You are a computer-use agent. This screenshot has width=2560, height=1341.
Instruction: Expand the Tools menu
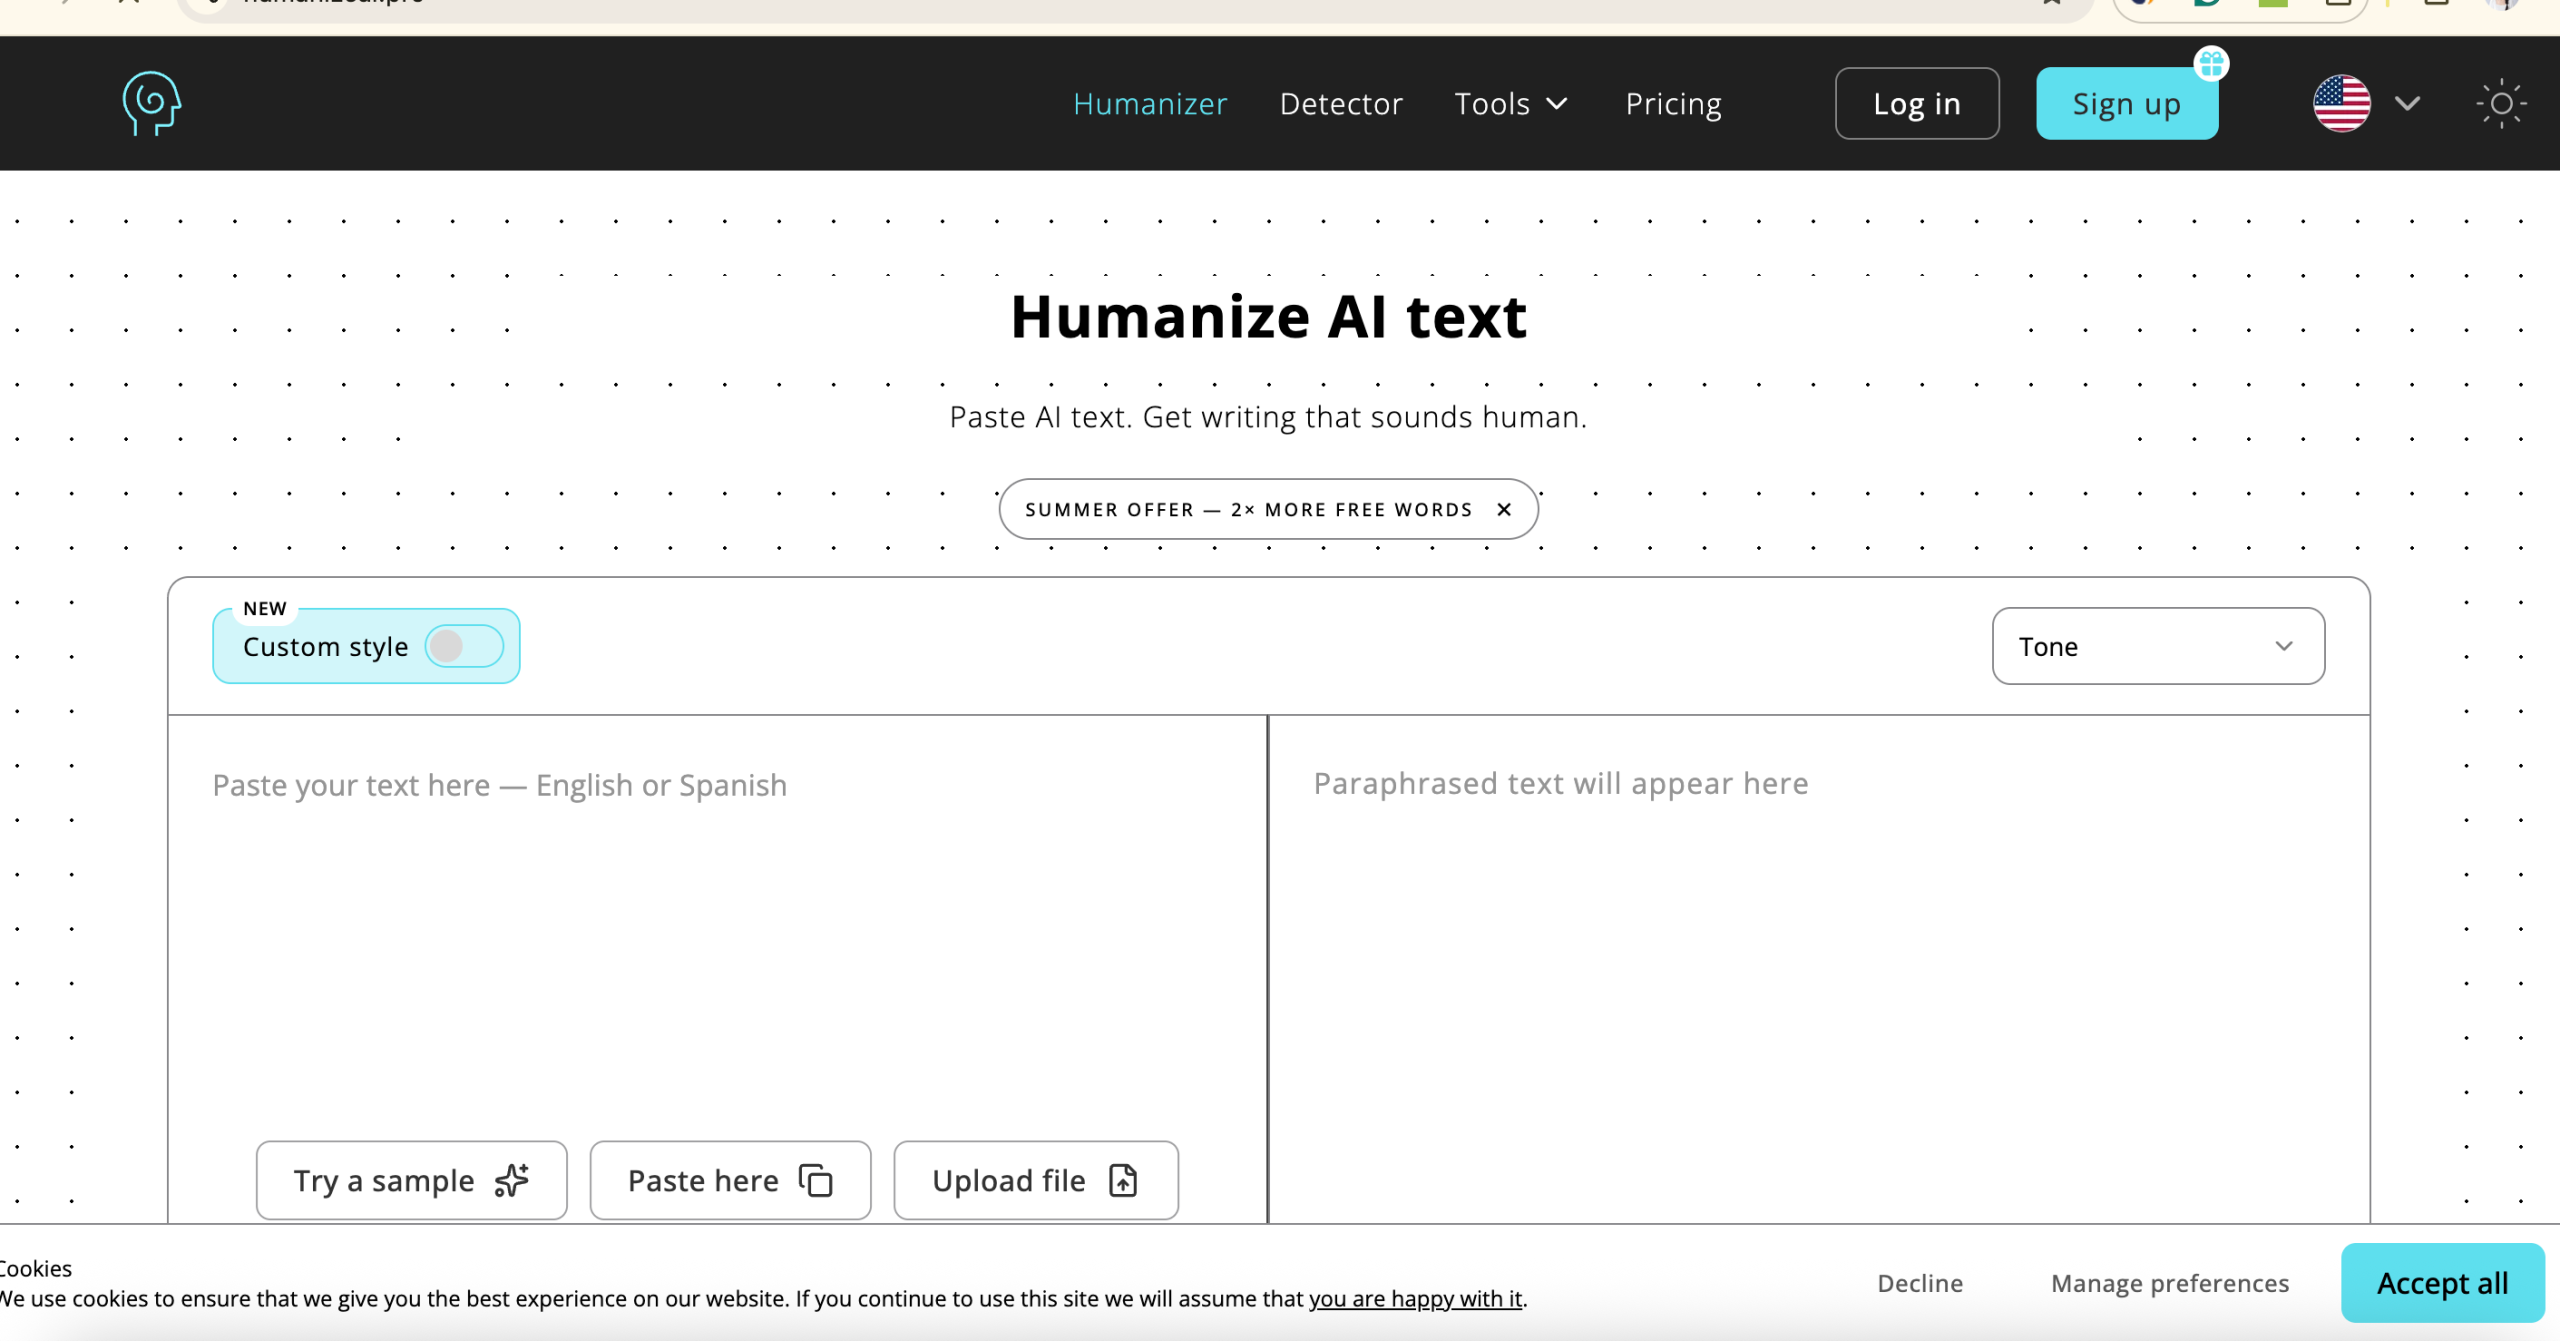pyautogui.click(x=1511, y=104)
